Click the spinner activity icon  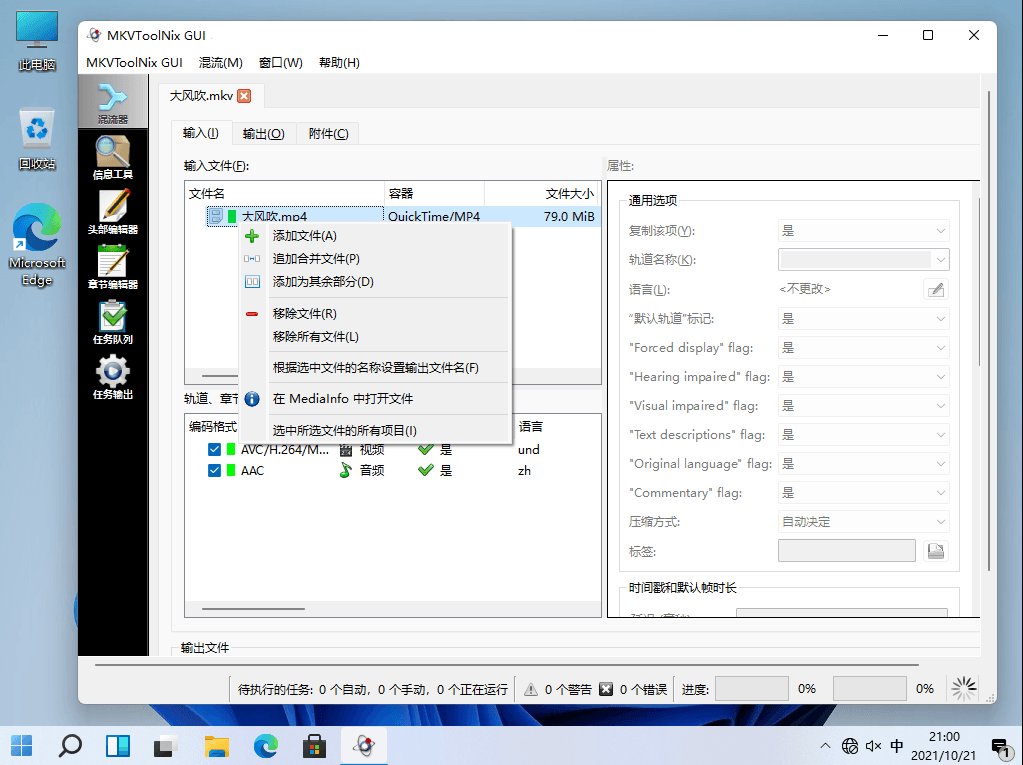point(964,689)
